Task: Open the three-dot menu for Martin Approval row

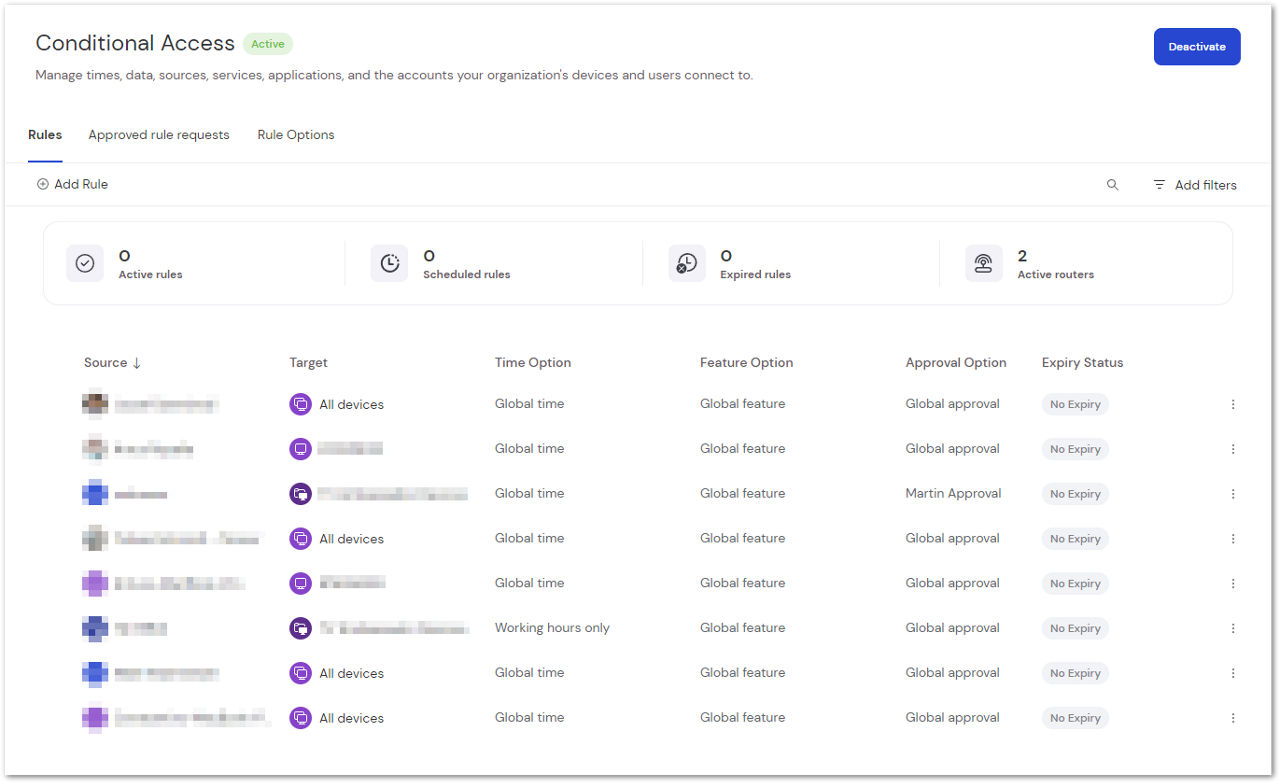Action: (1233, 494)
